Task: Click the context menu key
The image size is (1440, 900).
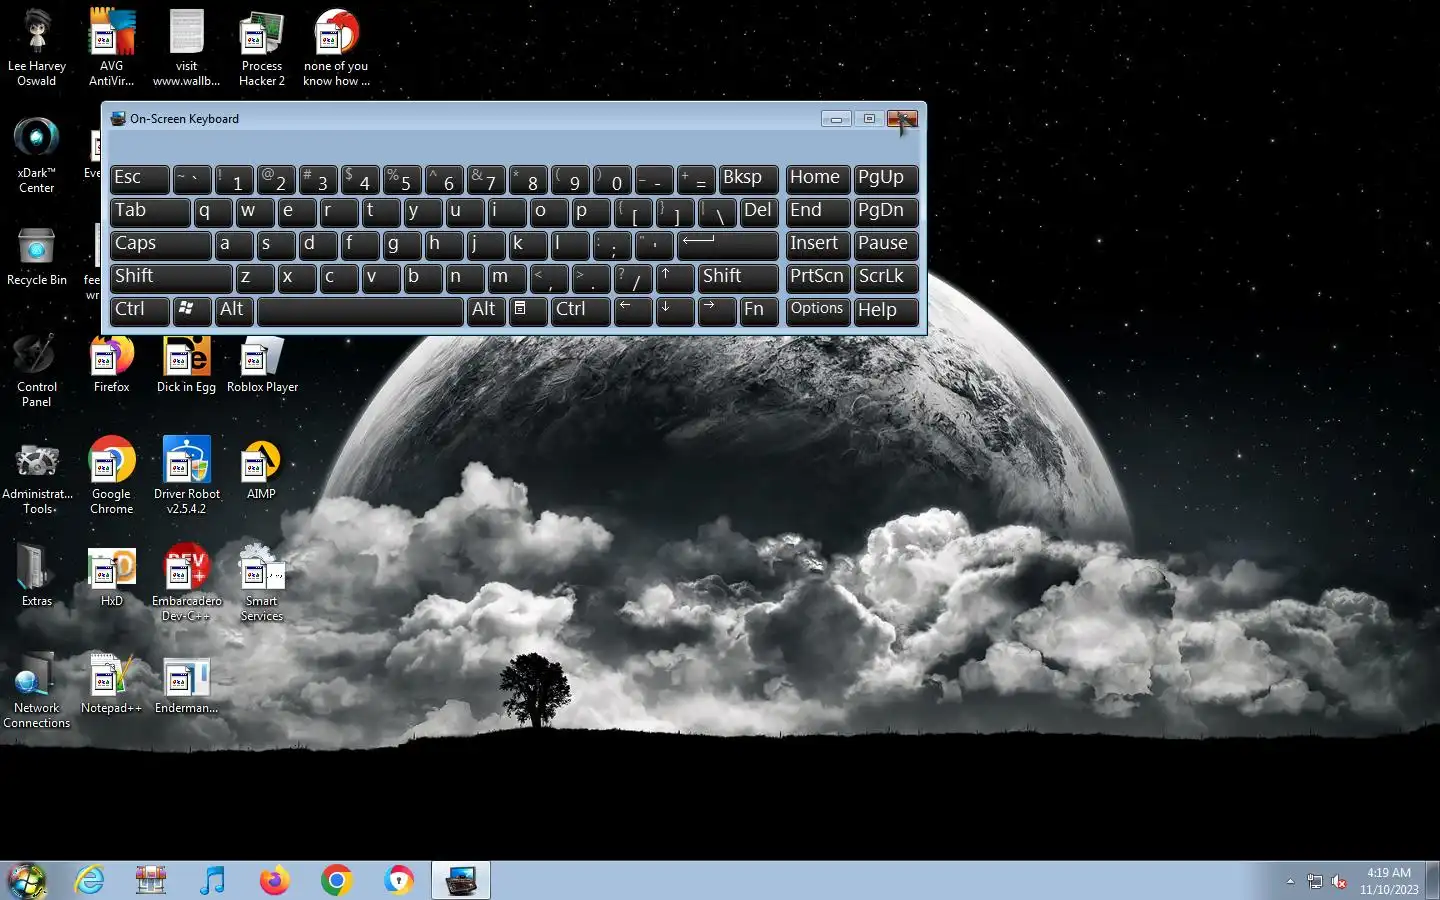Action: (528, 310)
